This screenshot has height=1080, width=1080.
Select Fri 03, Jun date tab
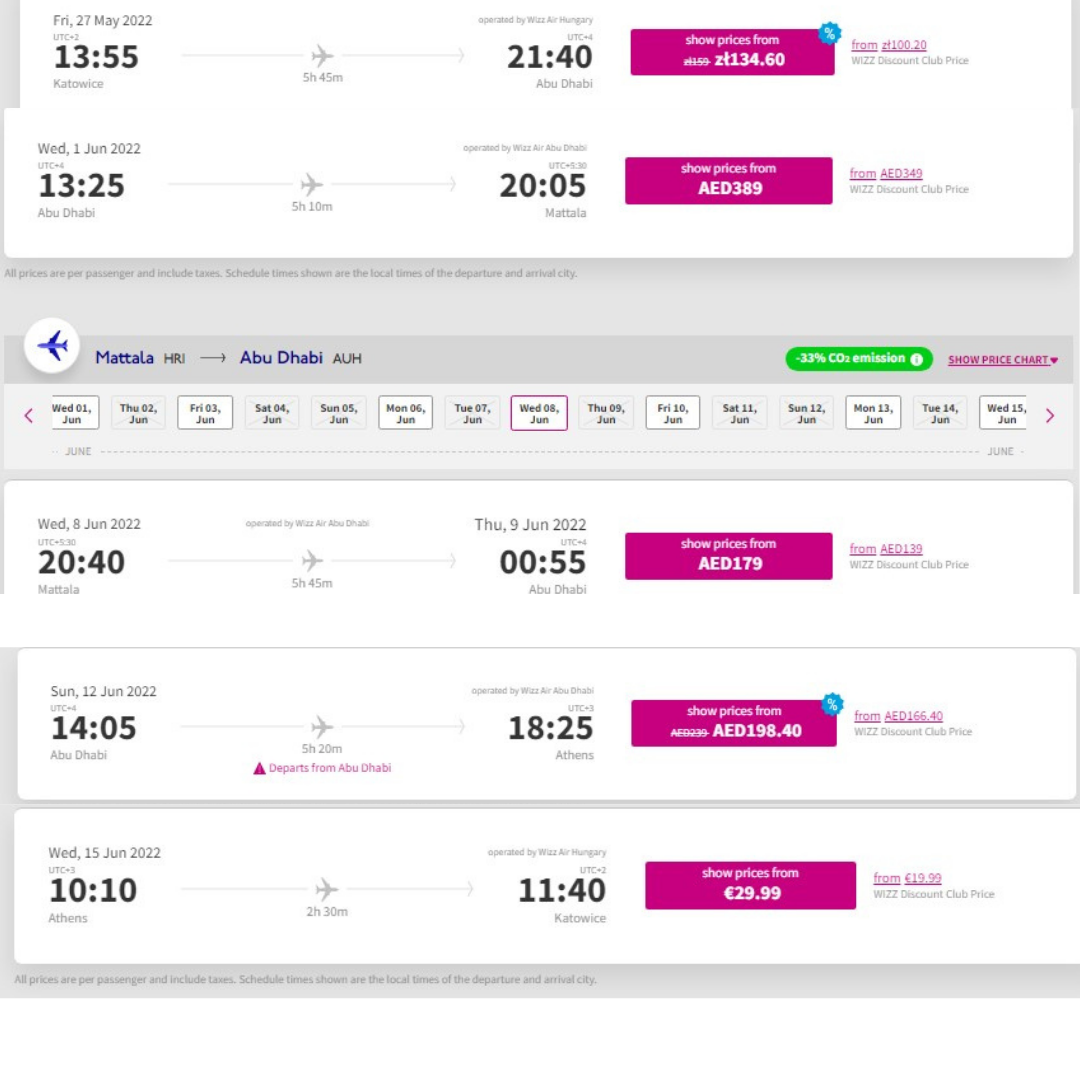coord(205,413)
